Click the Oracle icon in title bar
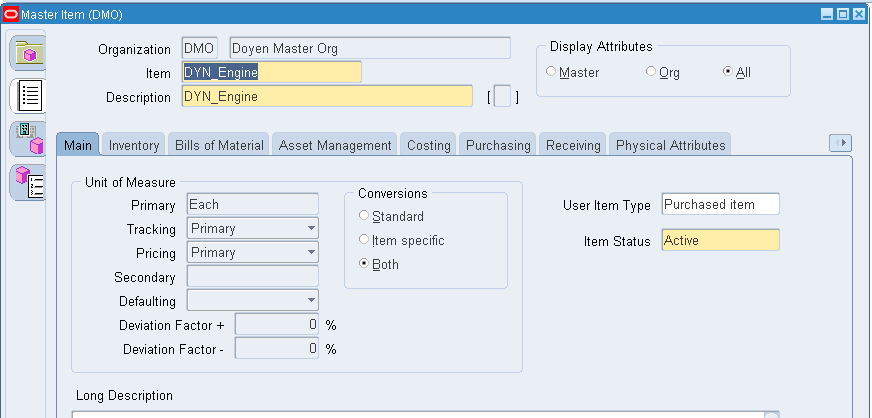 (x=11, y=14)
